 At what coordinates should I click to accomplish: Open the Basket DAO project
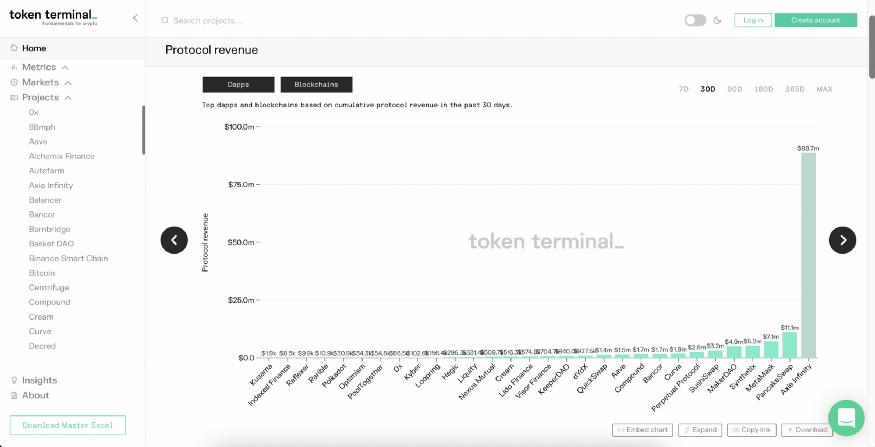coord(51,244)
